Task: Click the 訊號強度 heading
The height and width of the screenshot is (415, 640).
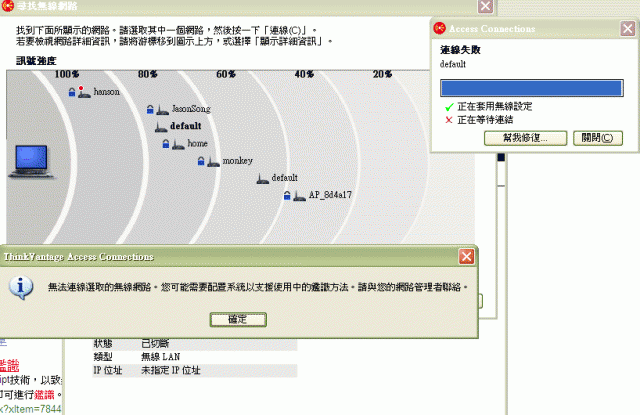Action: tap(36, 61)
